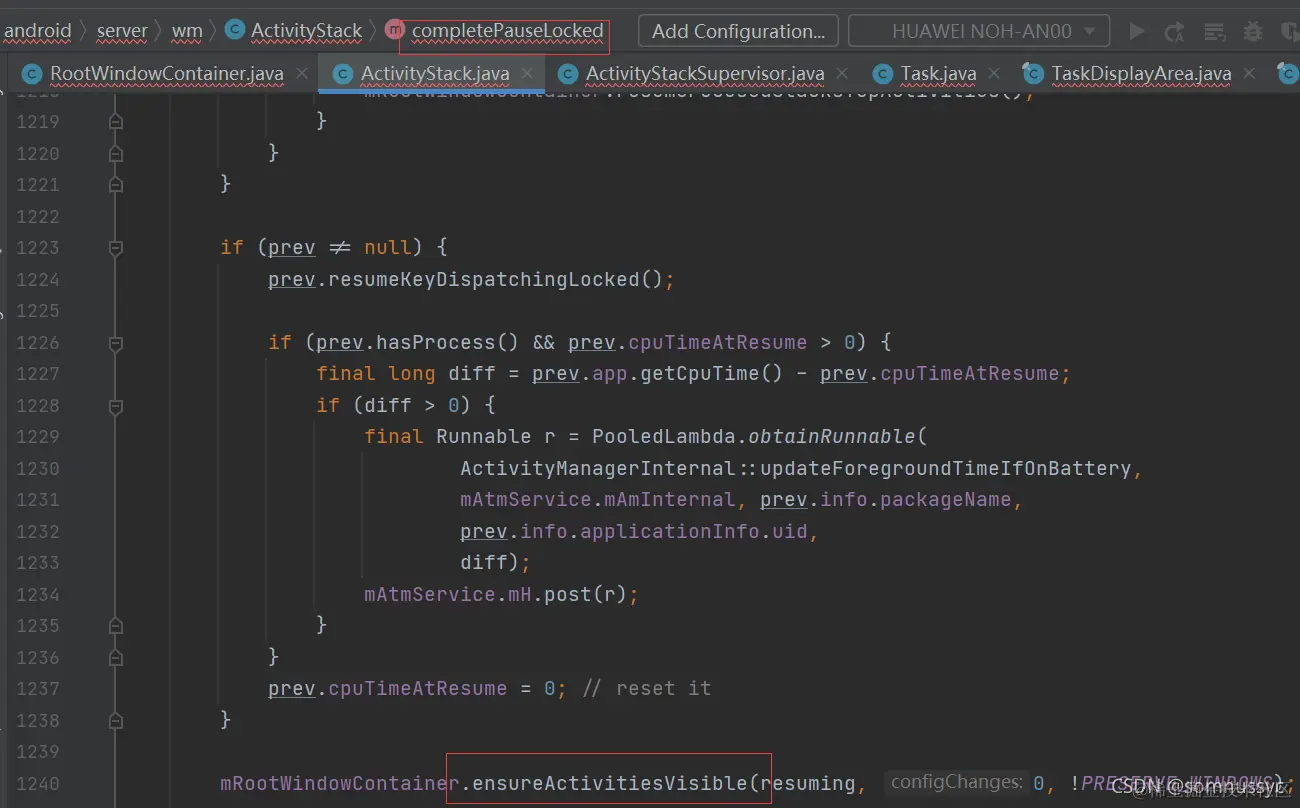Click the class icon beside ActivityStack breadcrumb
The image size is (1300, 808).
(x=235, y=31)
